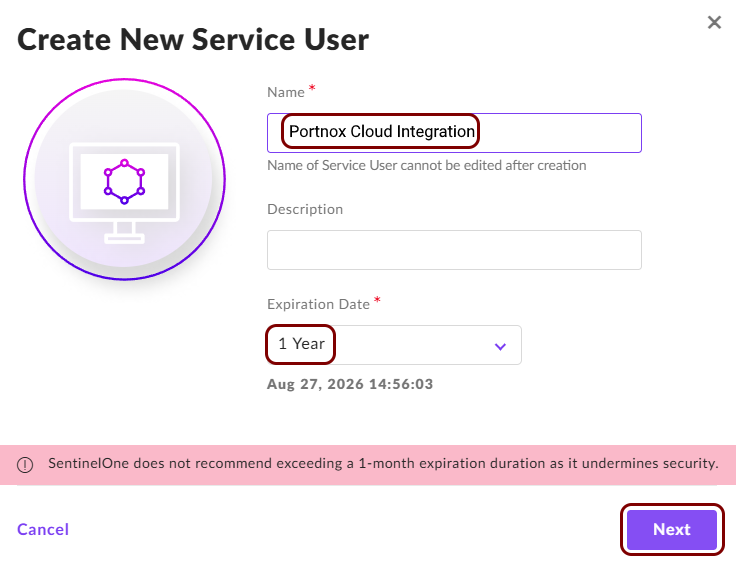Click the Expiration Date label
This screenshot has width=736, height=562.
click(x=319, y=304)
